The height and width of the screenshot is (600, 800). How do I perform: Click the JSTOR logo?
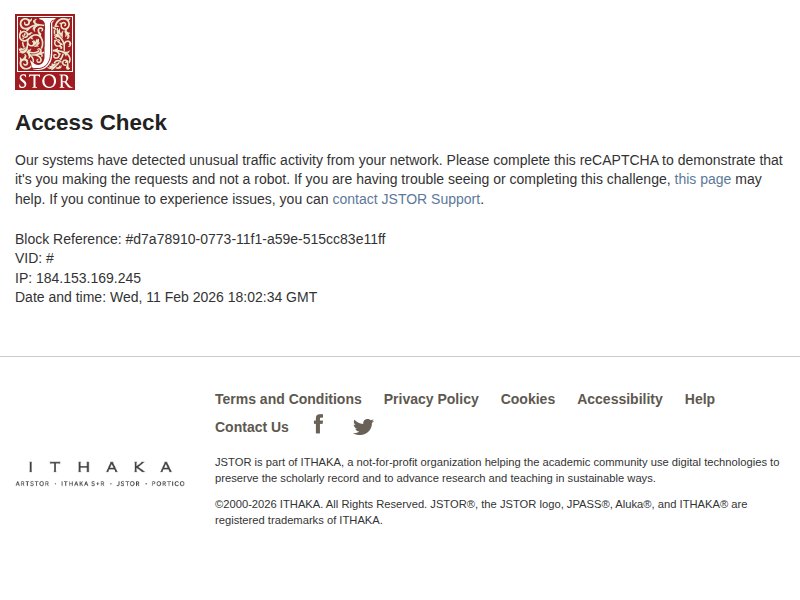(x=45, y=52)
